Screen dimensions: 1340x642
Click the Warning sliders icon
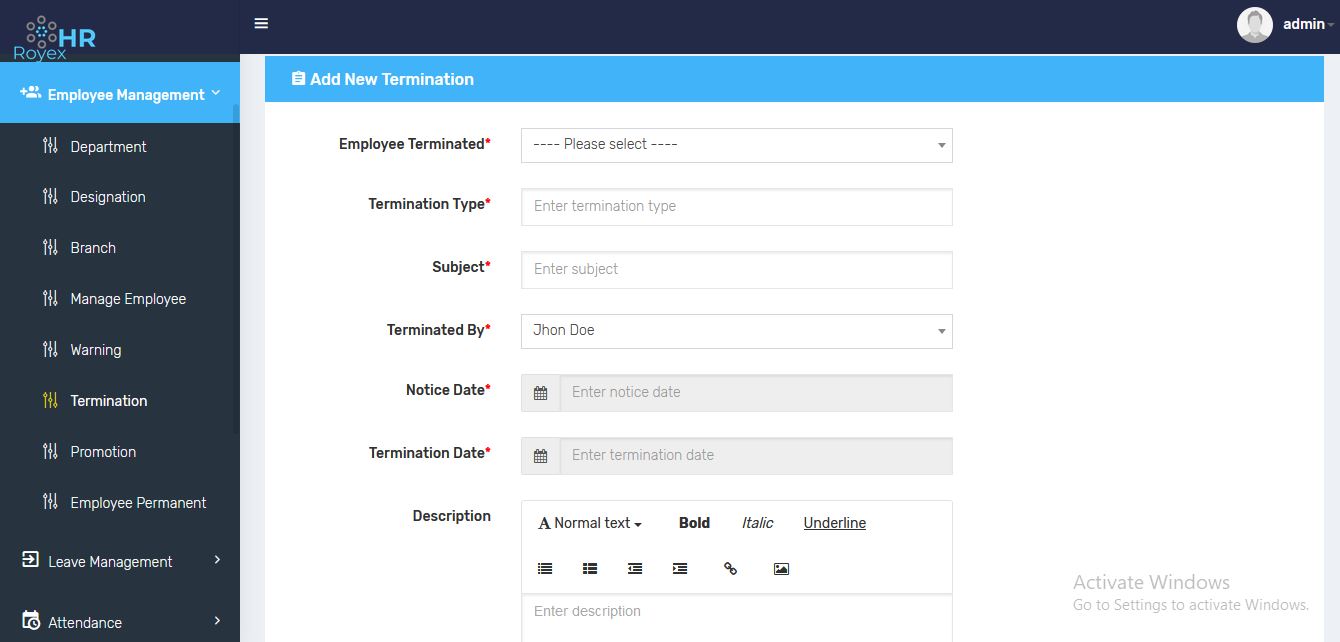pyautogui.click(x=50, y=349)
